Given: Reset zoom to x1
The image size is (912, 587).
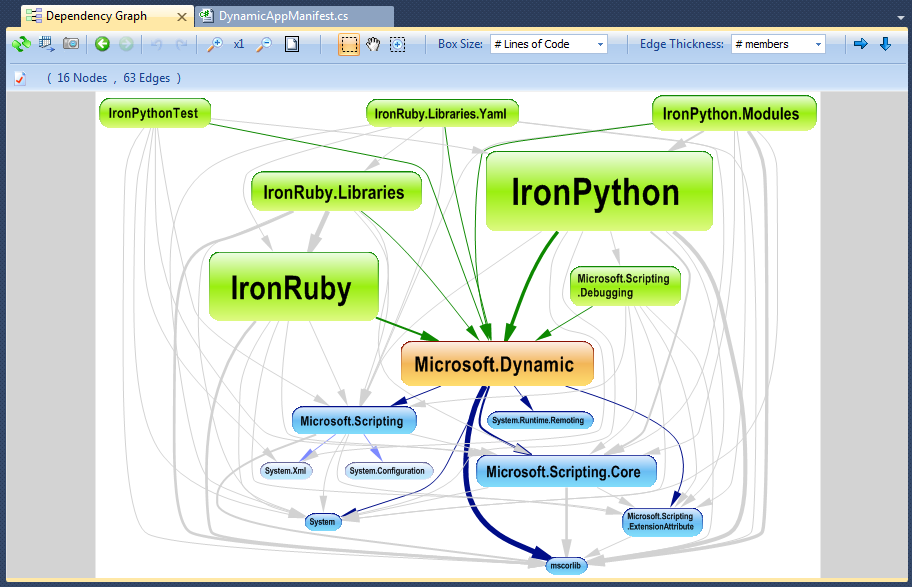Looking at the screenshot, I should point(239,44).
